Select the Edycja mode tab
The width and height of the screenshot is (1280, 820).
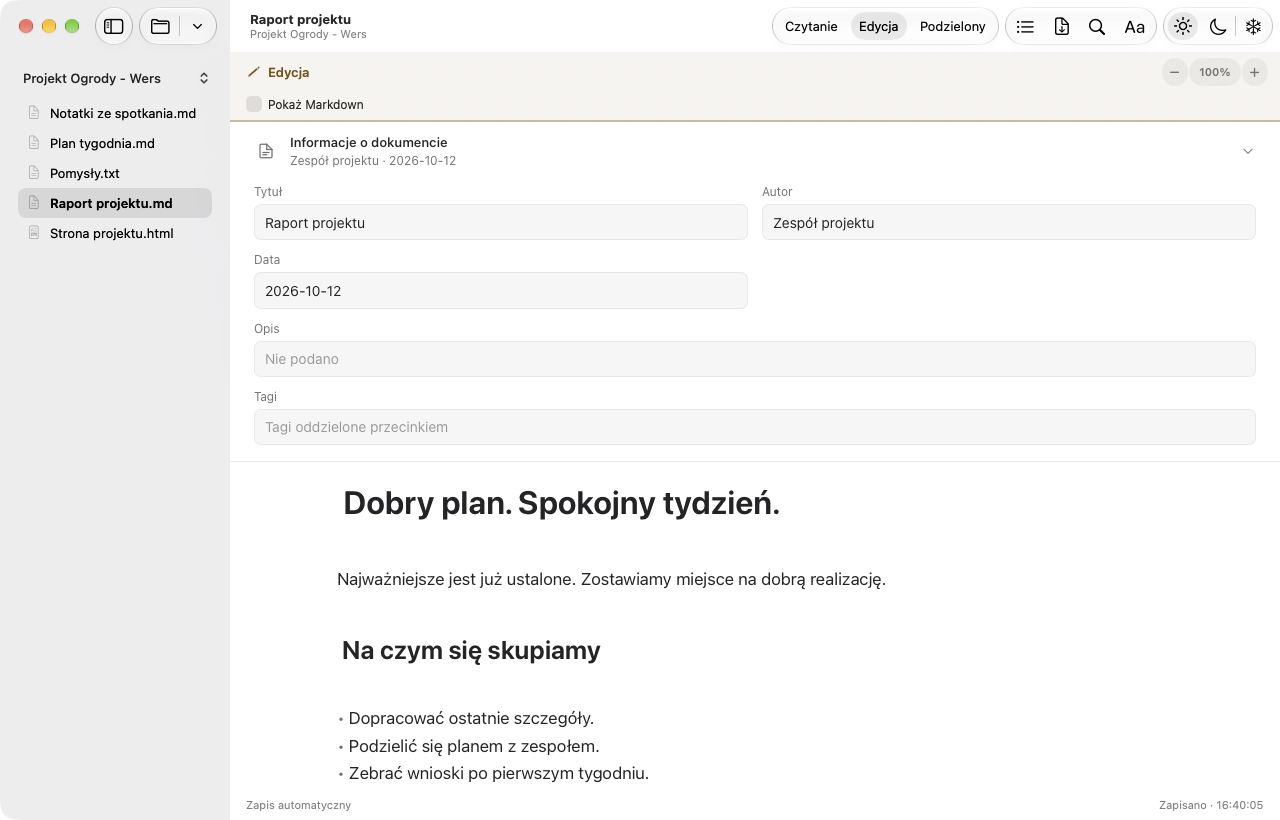coord(879,27)
